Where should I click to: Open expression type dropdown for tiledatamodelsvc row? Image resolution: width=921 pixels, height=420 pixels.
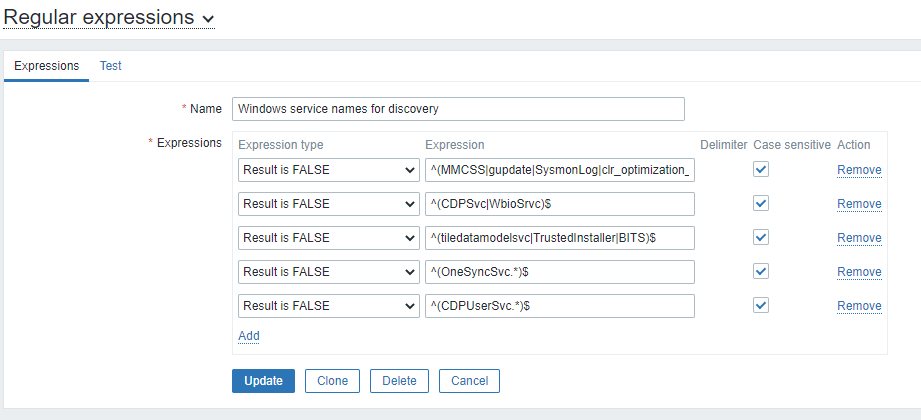pyautogui.click(x=328, y=238)
